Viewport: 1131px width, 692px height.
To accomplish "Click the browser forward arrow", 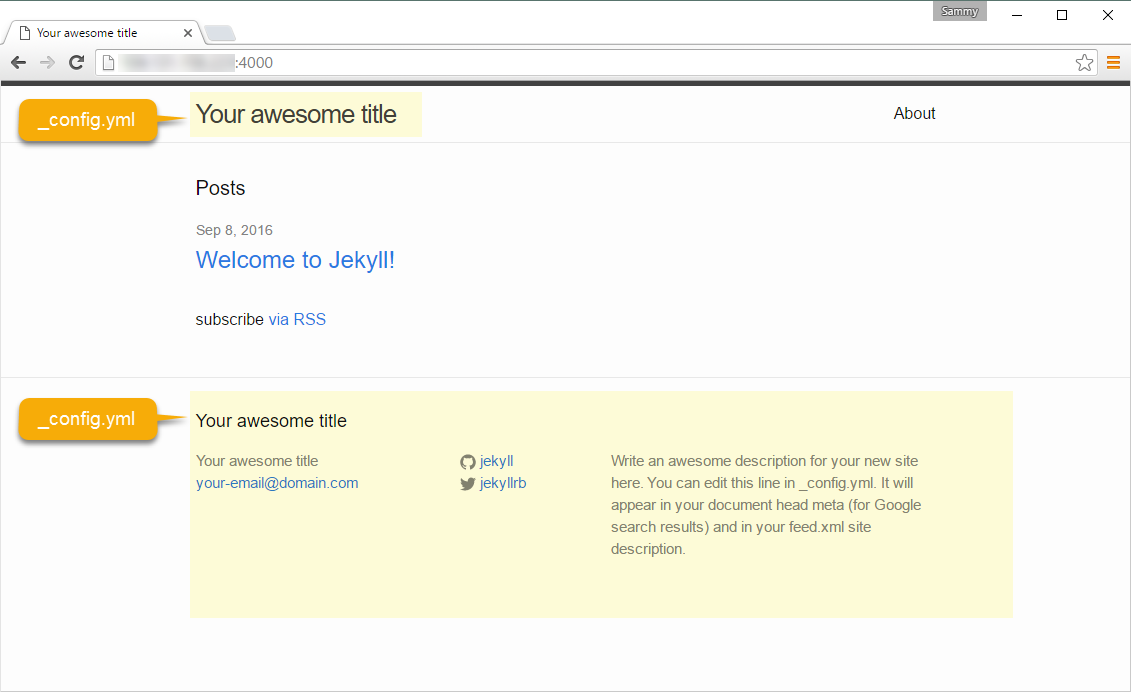I will coord(48,63).
